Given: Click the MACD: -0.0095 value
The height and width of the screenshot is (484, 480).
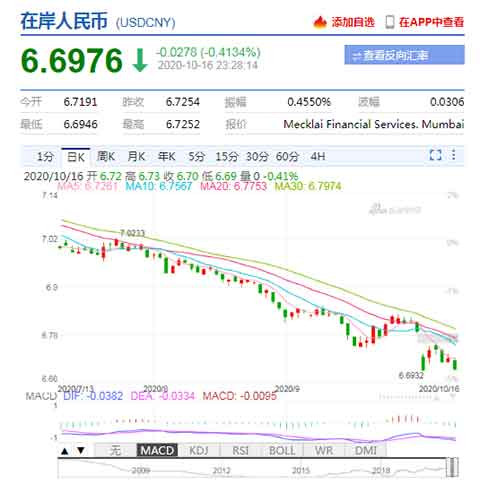Looking at the screenshot, I should (x=240, y=396).
